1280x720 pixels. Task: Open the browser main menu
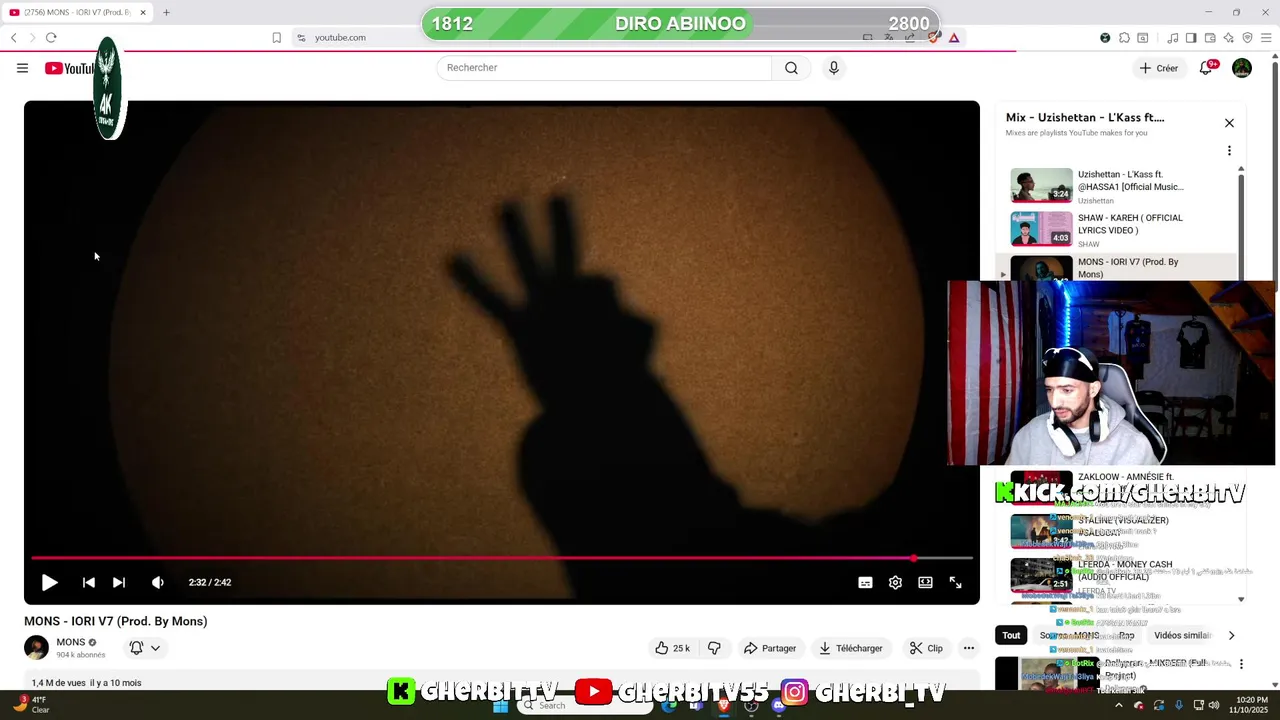click(1267, 37)
